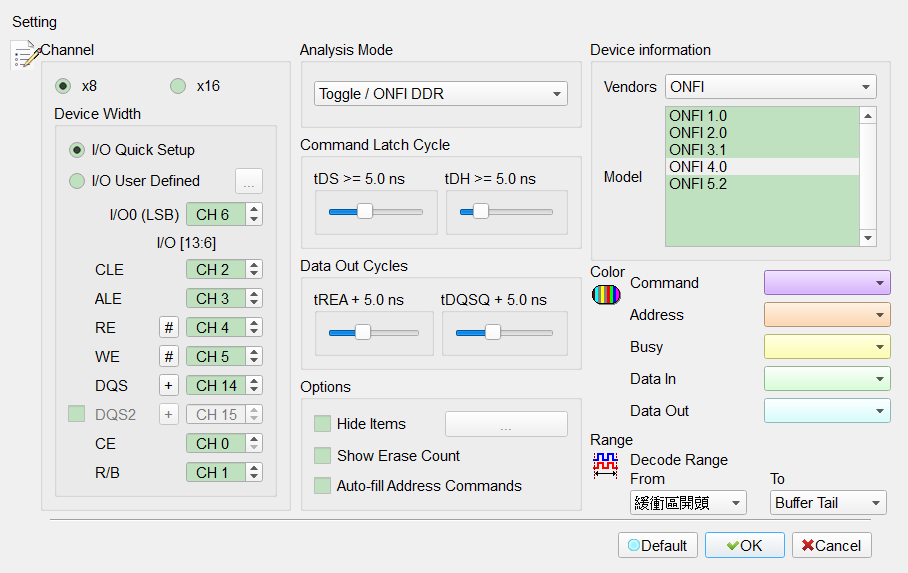The width and height of the screenshot is (908, 573).
Task: Confirm settings with OK button
Action: (x=745, y=545)
